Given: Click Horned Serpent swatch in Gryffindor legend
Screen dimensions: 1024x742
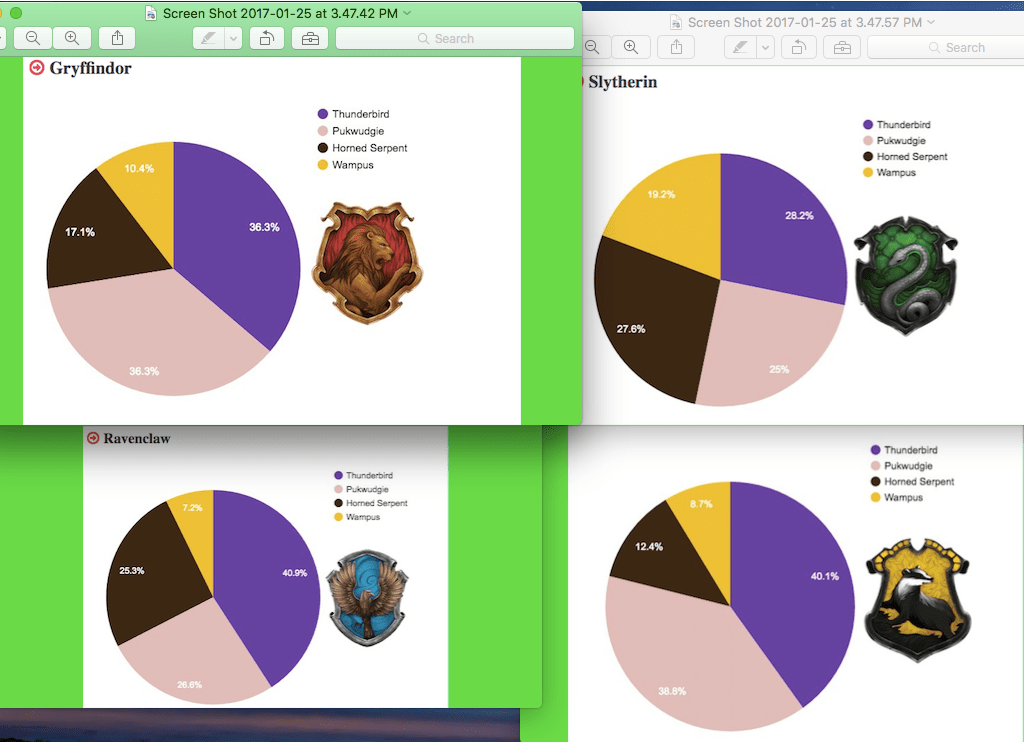Looking at the screenshot, I should tap(323, 148).
